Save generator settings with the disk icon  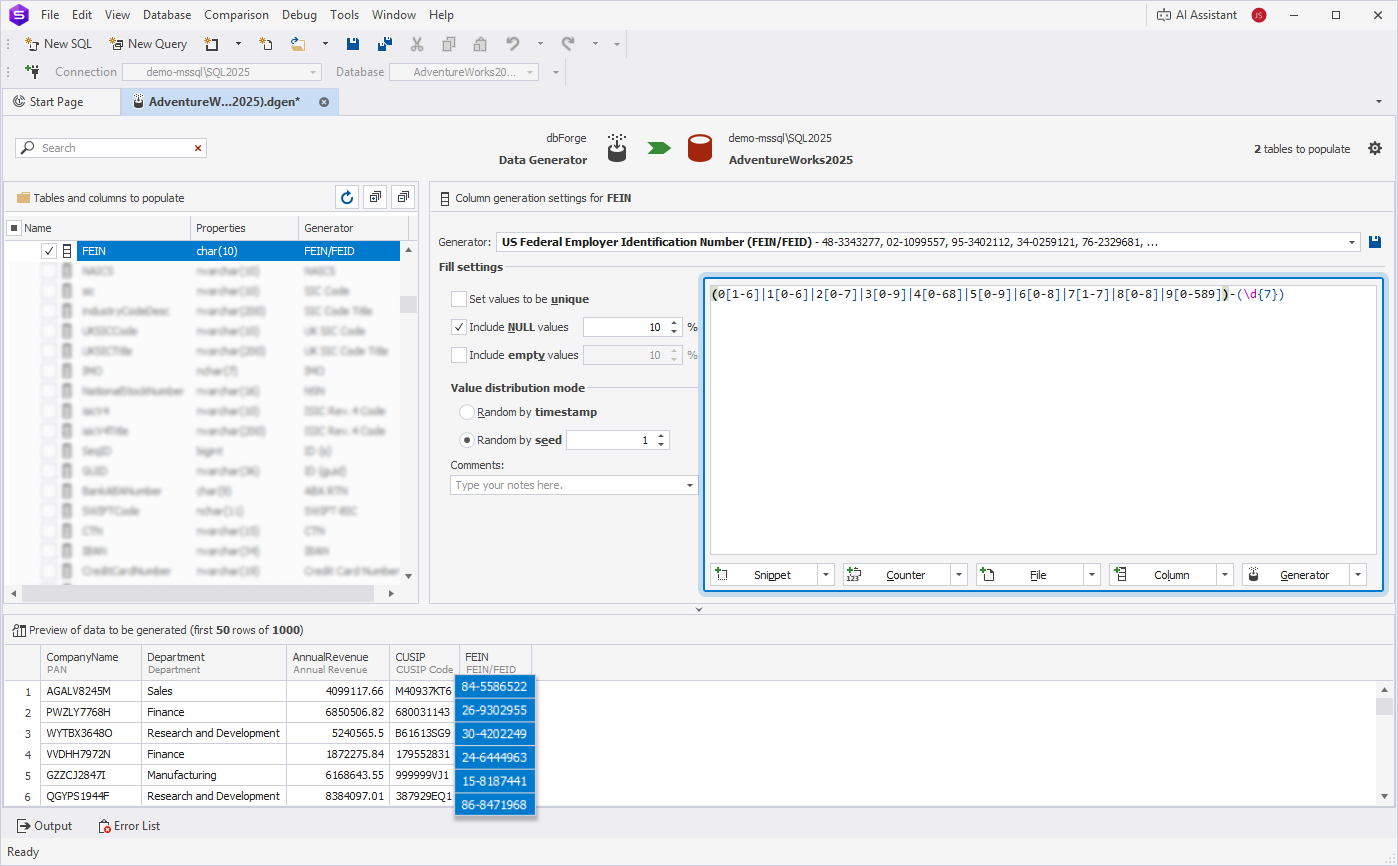(1376, 242)
